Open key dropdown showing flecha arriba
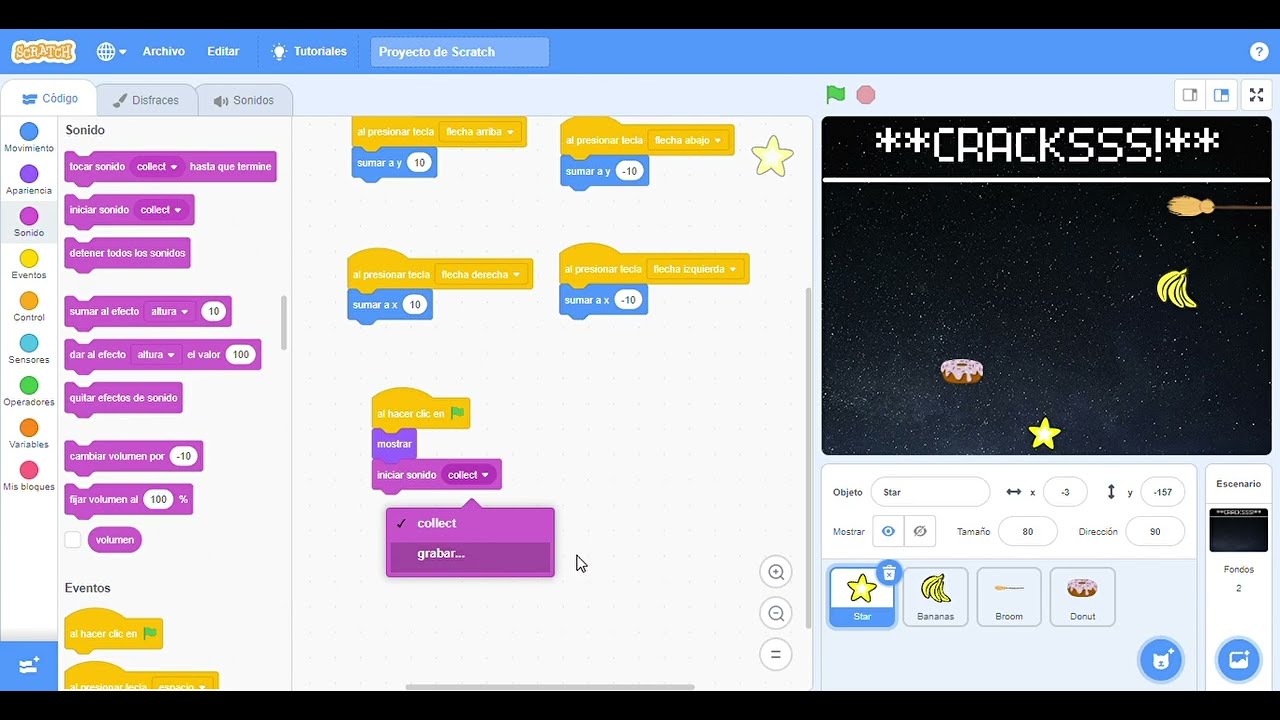 [479, 132]
